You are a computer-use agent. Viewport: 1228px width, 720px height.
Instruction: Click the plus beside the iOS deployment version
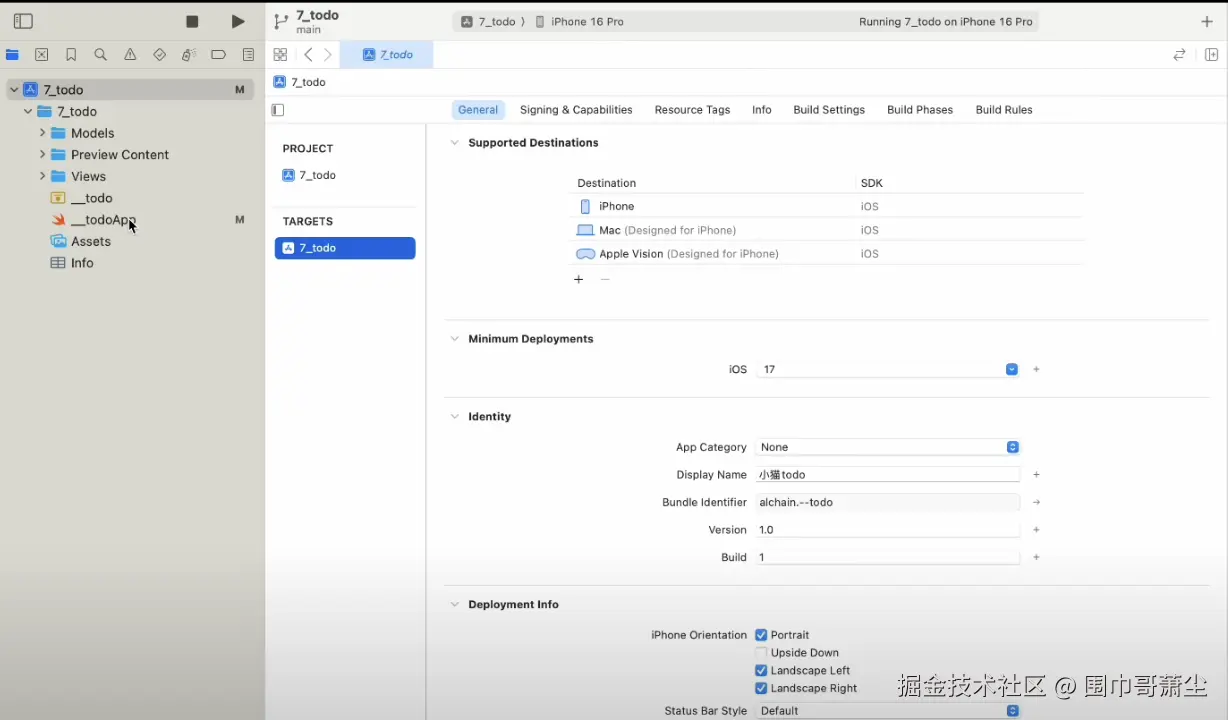[1036, 369]
